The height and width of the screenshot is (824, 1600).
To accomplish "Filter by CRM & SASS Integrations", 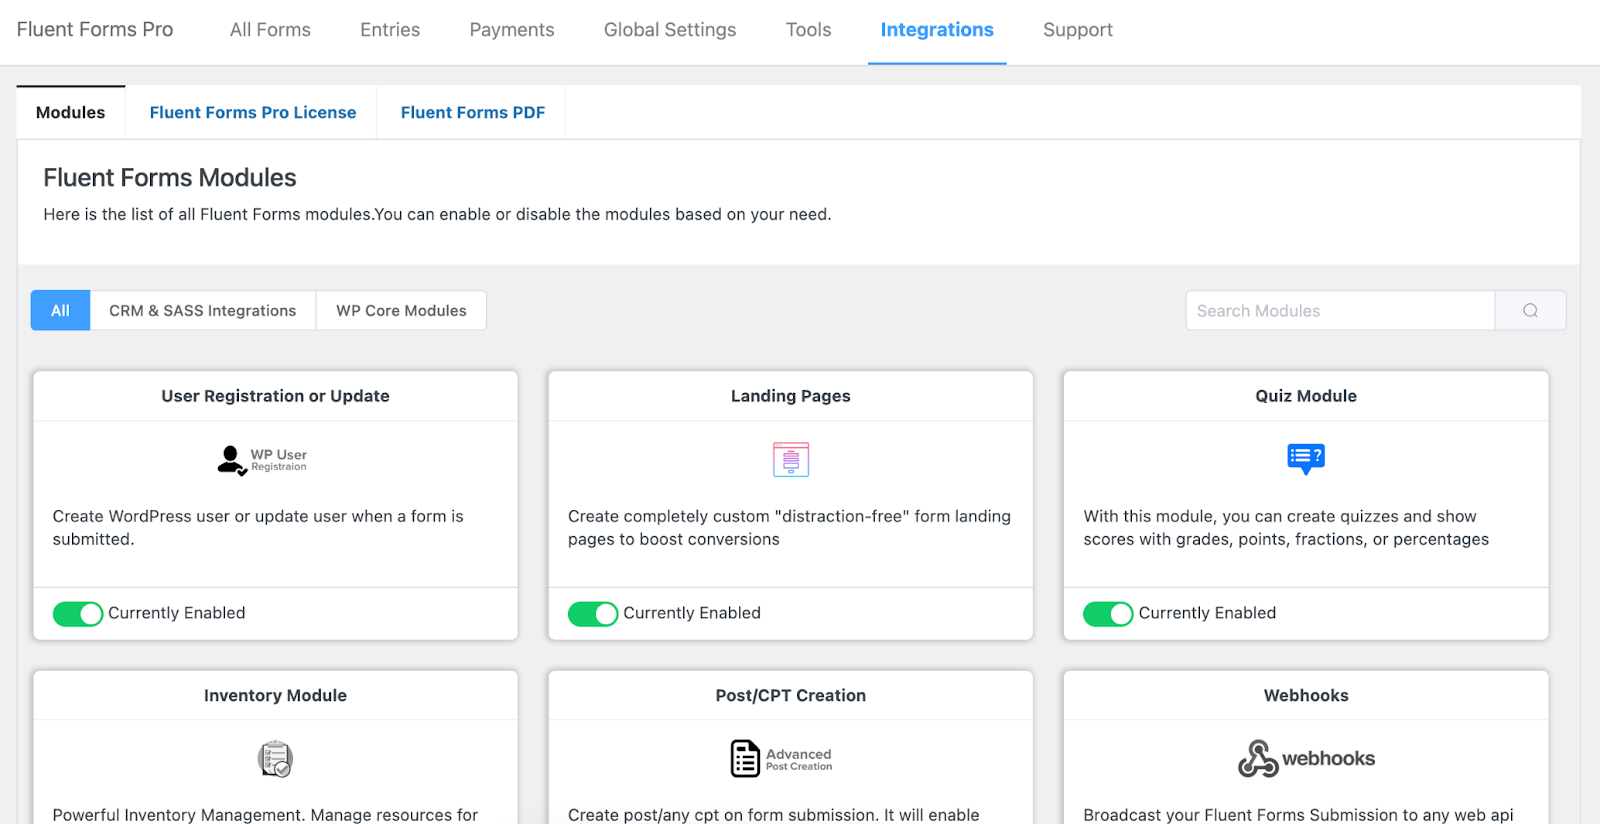I will [x=203, y=310].
